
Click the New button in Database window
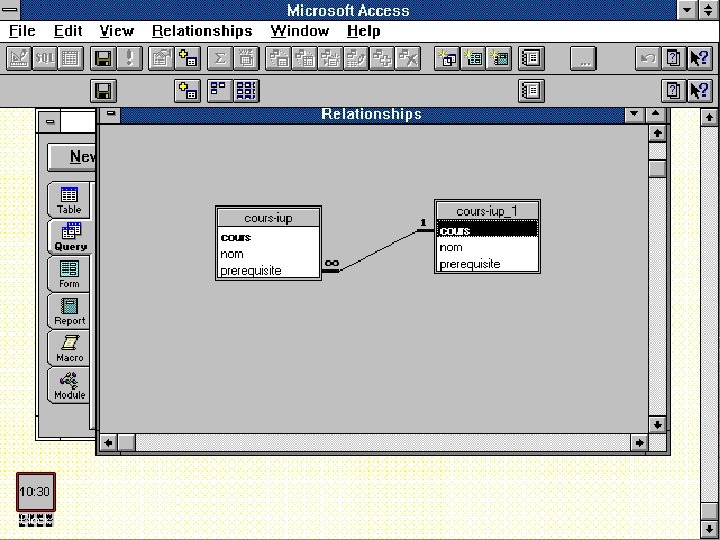click(x=72, y=157)
